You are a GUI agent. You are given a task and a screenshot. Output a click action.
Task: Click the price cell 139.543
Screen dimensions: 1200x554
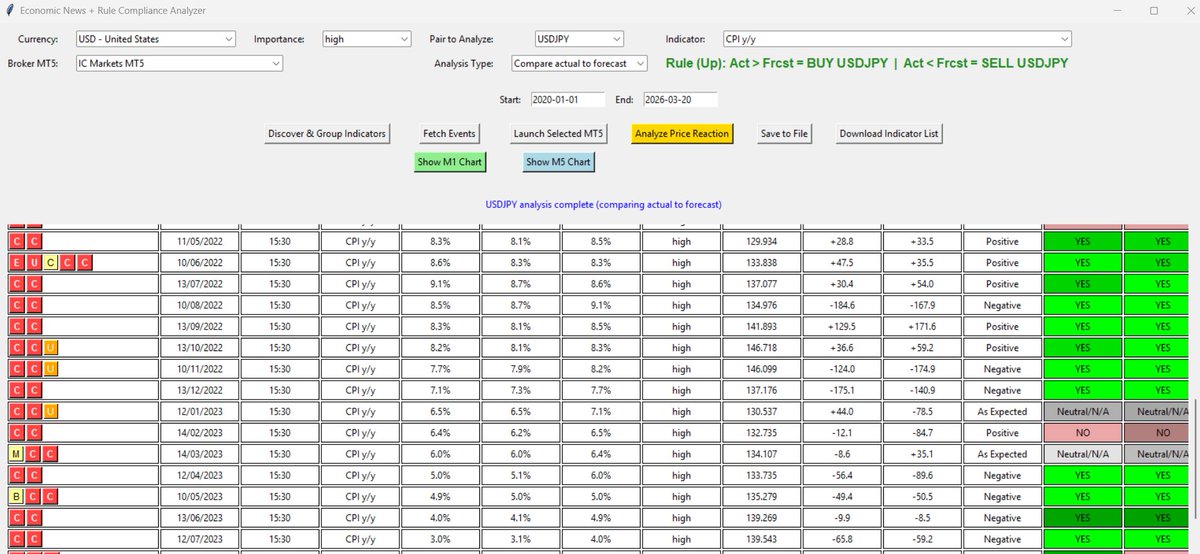click(762, 539)
